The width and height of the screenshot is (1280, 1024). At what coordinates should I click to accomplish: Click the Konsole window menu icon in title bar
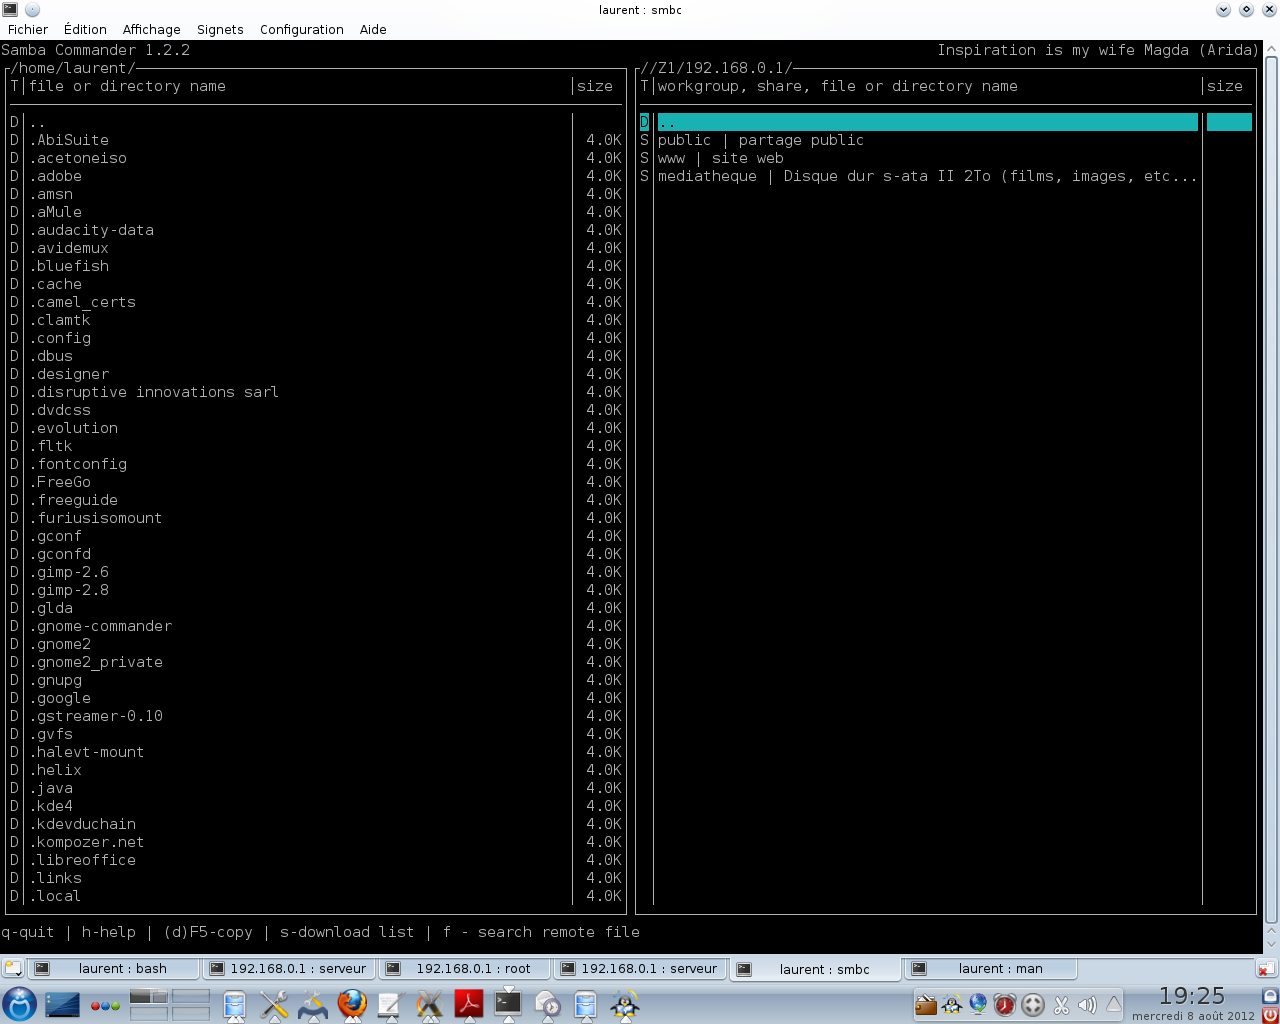(x=10, y=10)
